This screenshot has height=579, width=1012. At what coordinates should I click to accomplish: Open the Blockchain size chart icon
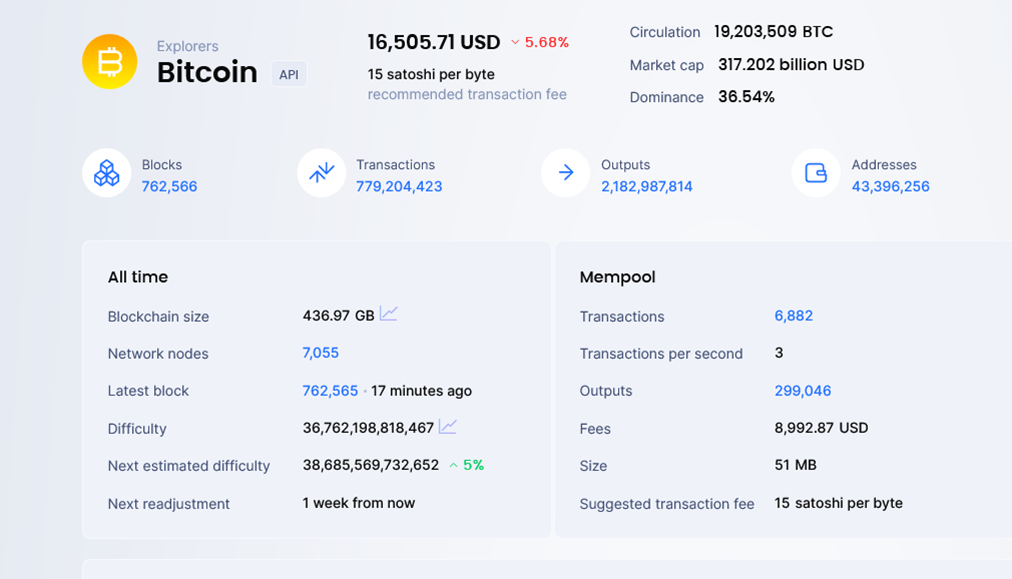tap(389, 314)
